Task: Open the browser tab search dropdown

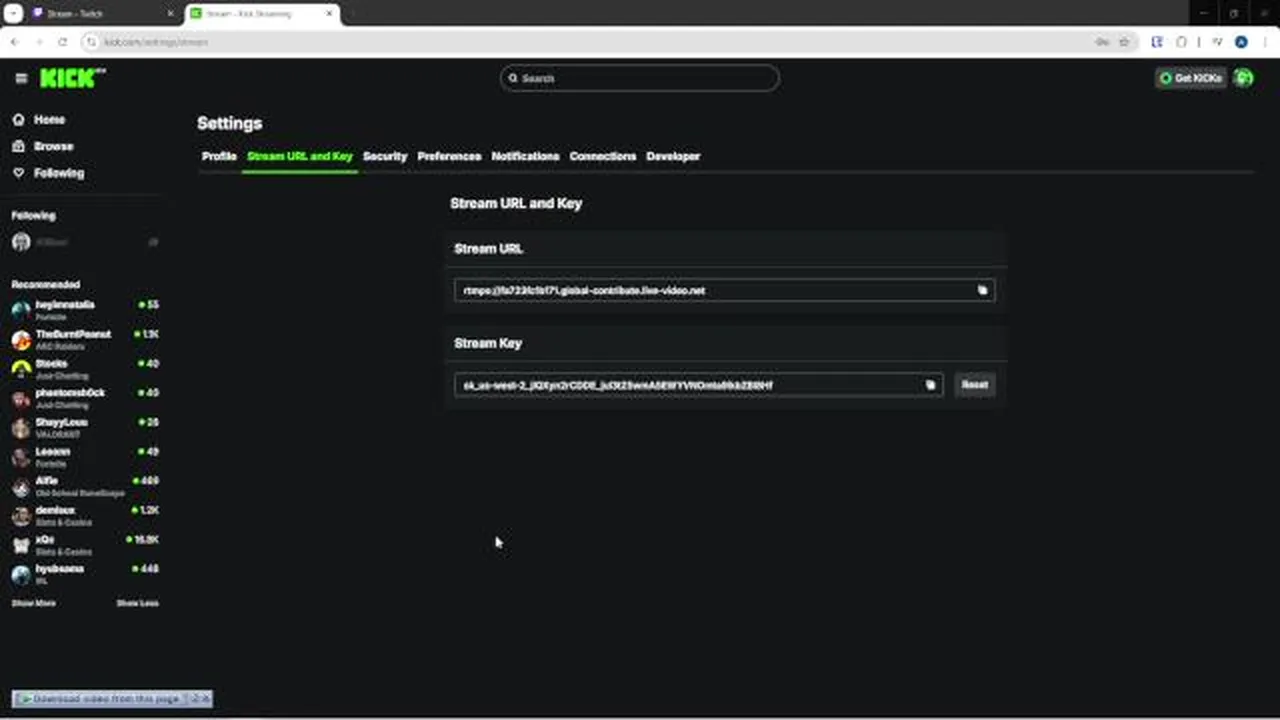Action: coord(13,14)
